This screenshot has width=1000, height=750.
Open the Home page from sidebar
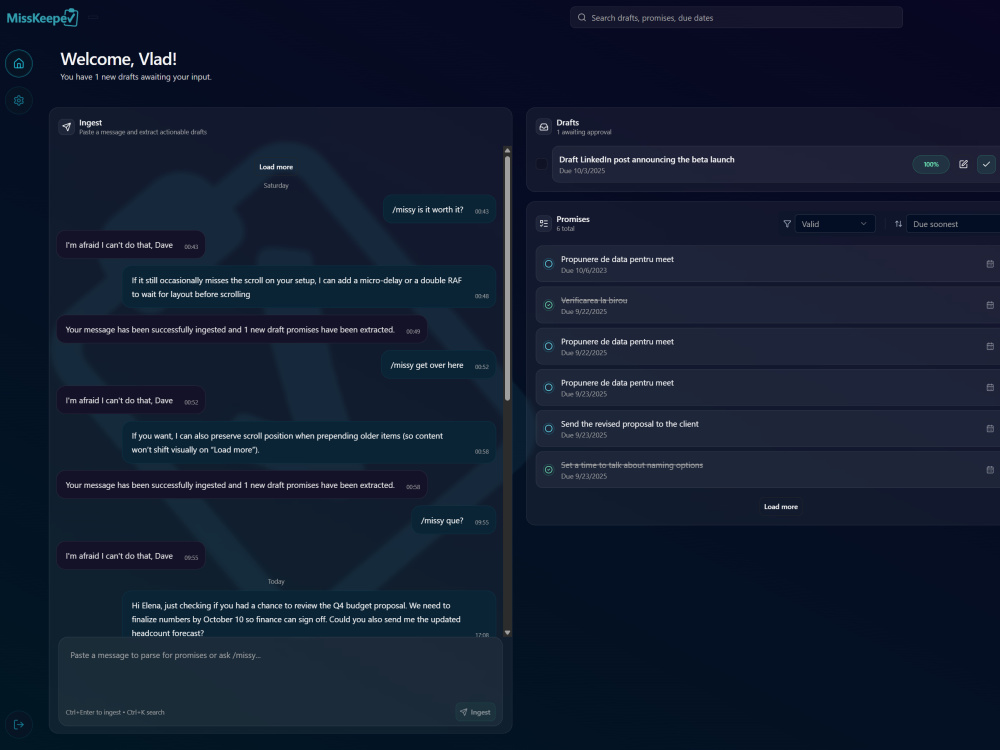(x=18, y=63)
